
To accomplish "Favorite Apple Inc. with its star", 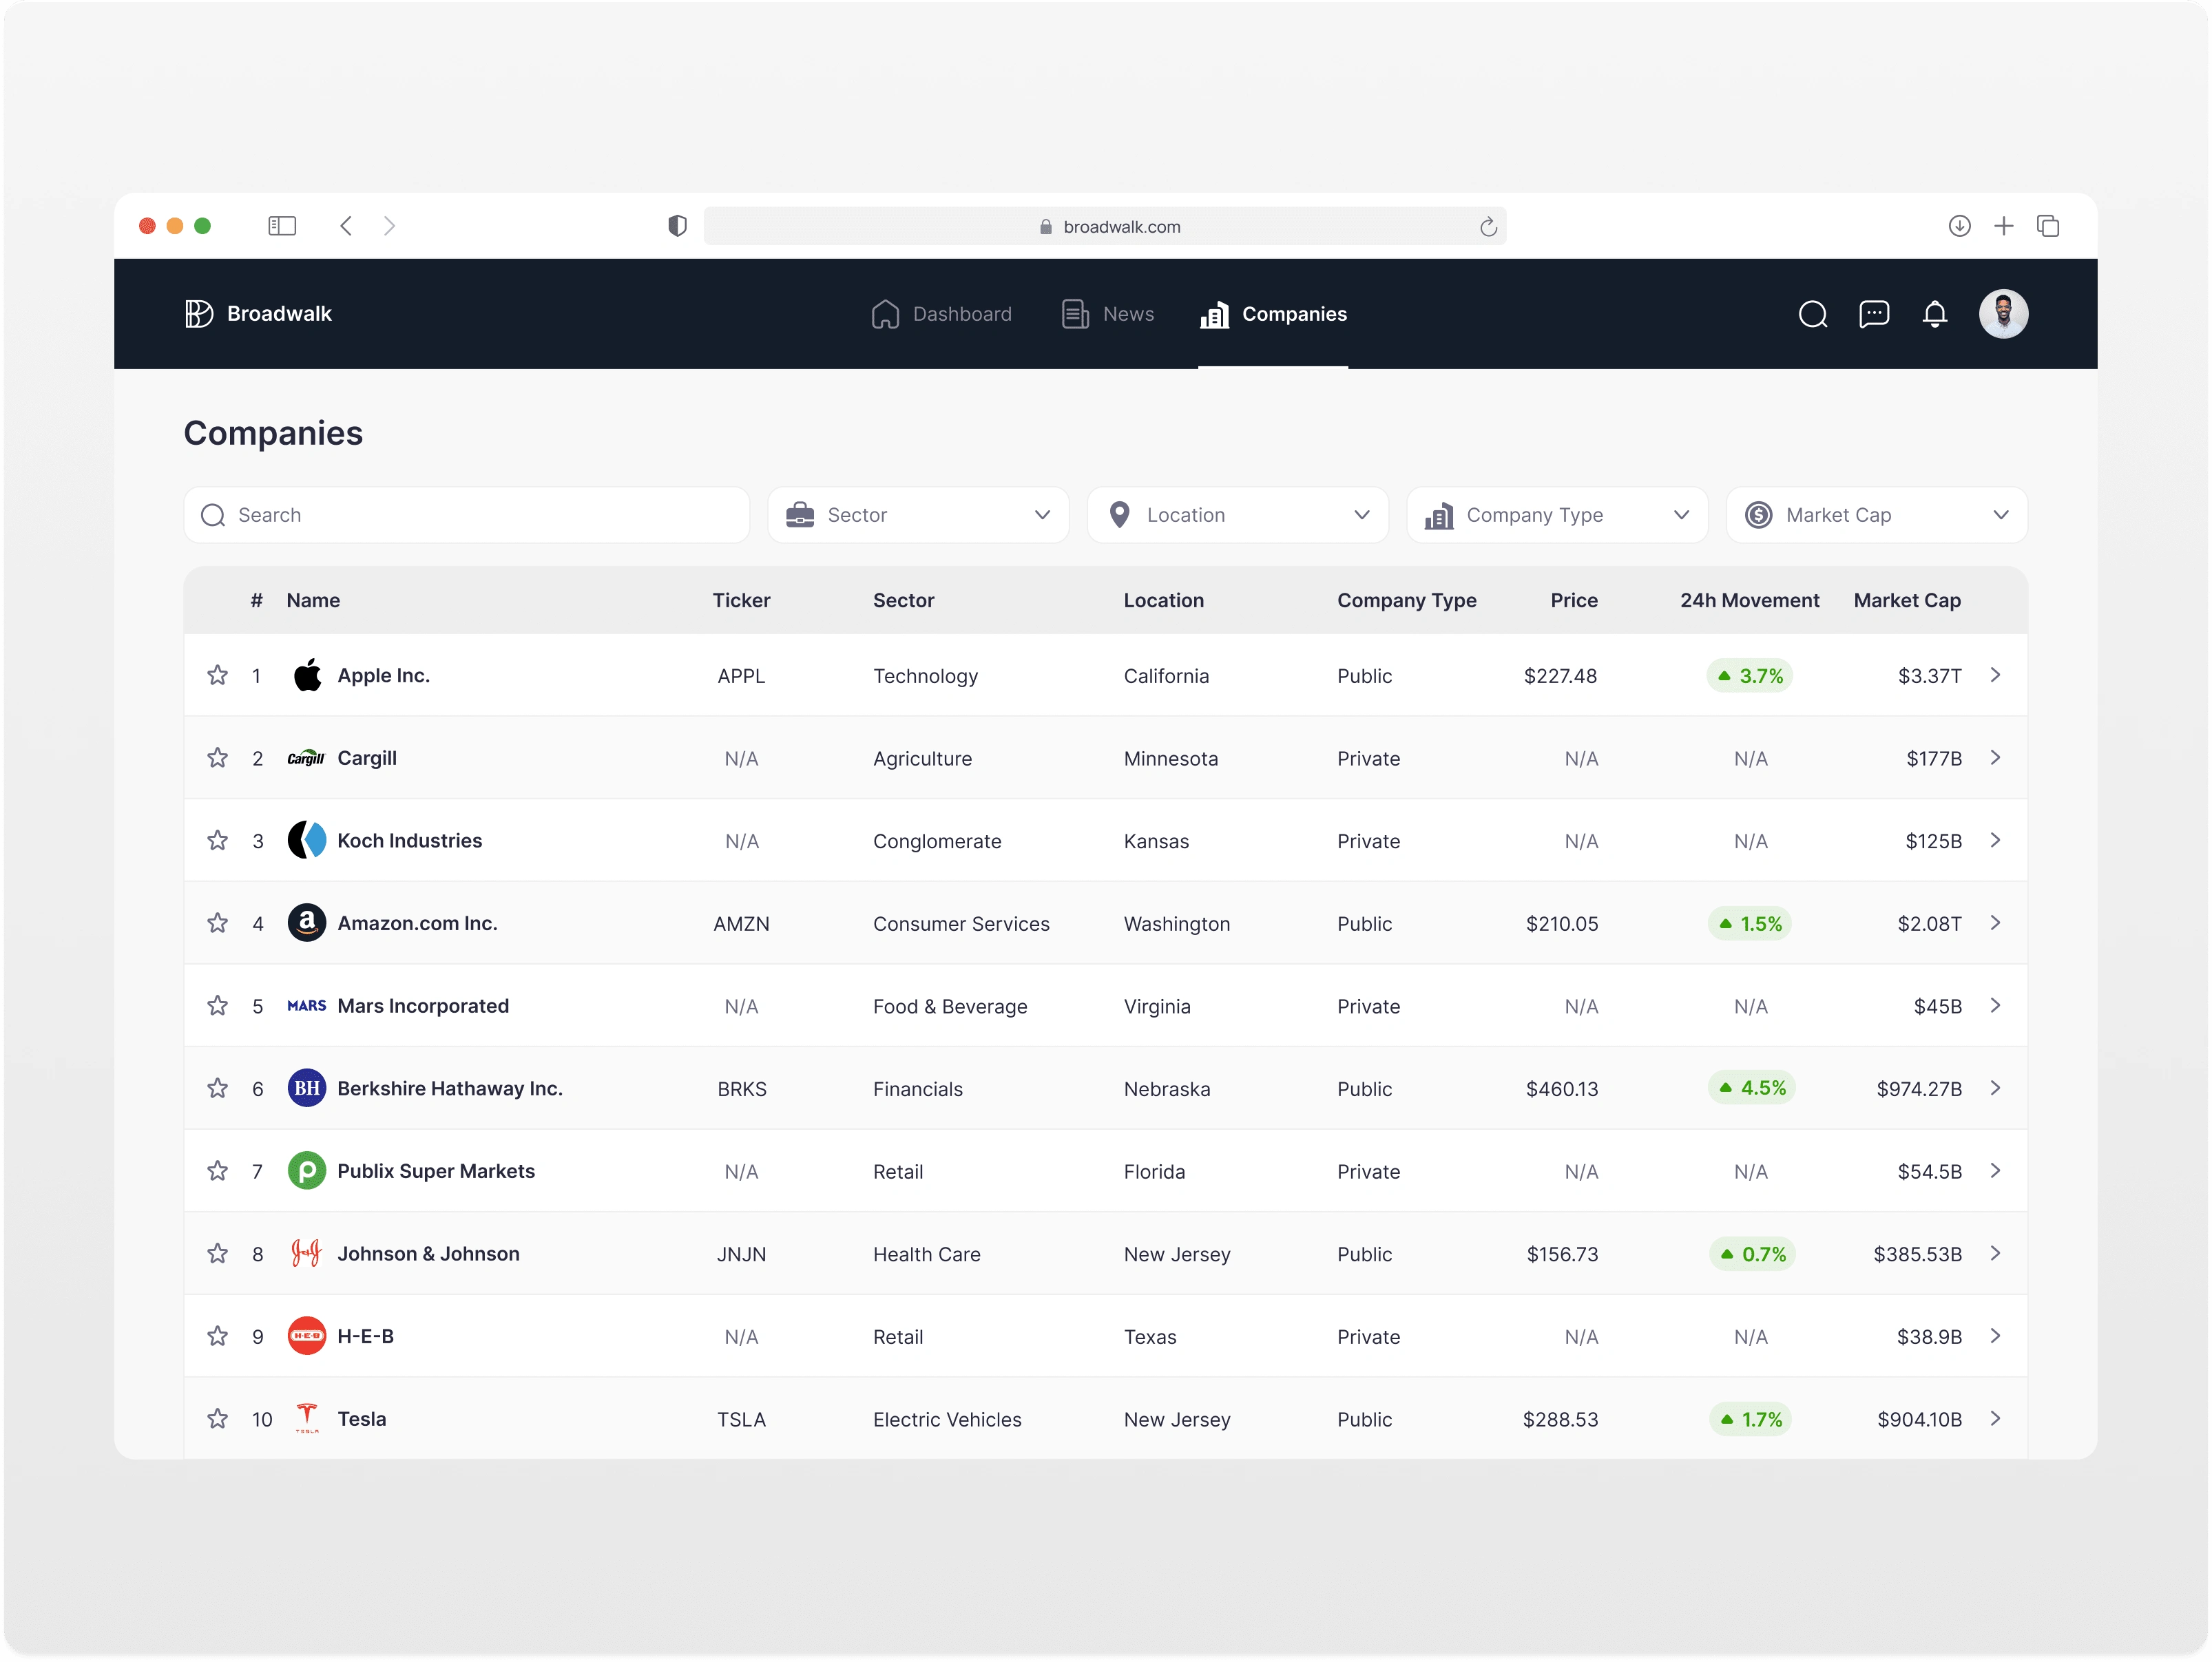I will pos(217,675).
